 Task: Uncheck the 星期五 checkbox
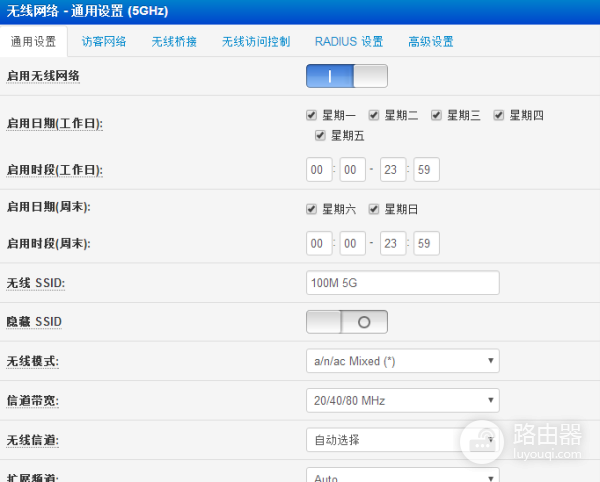[320, 135]
